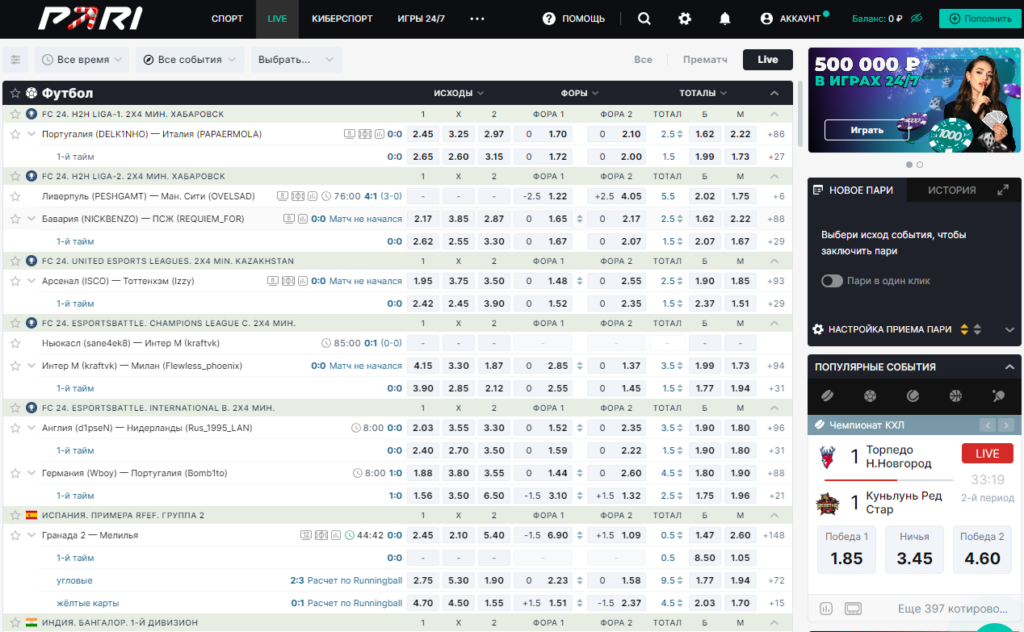Switch to ИСТОРИЯ tab
This screenshot has height=632, width=1024.
[952, 190]
